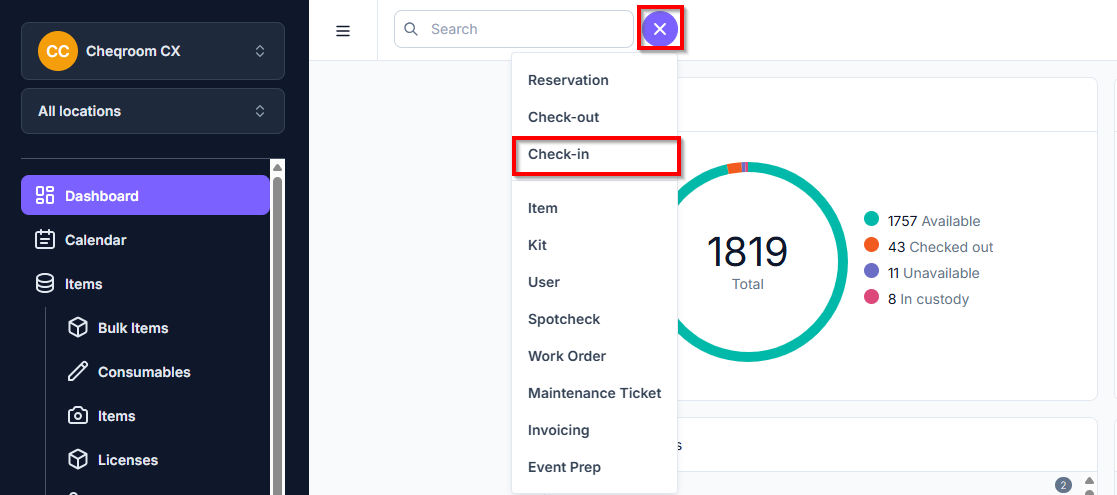Click the Items database stack icon

click(45, 283)
